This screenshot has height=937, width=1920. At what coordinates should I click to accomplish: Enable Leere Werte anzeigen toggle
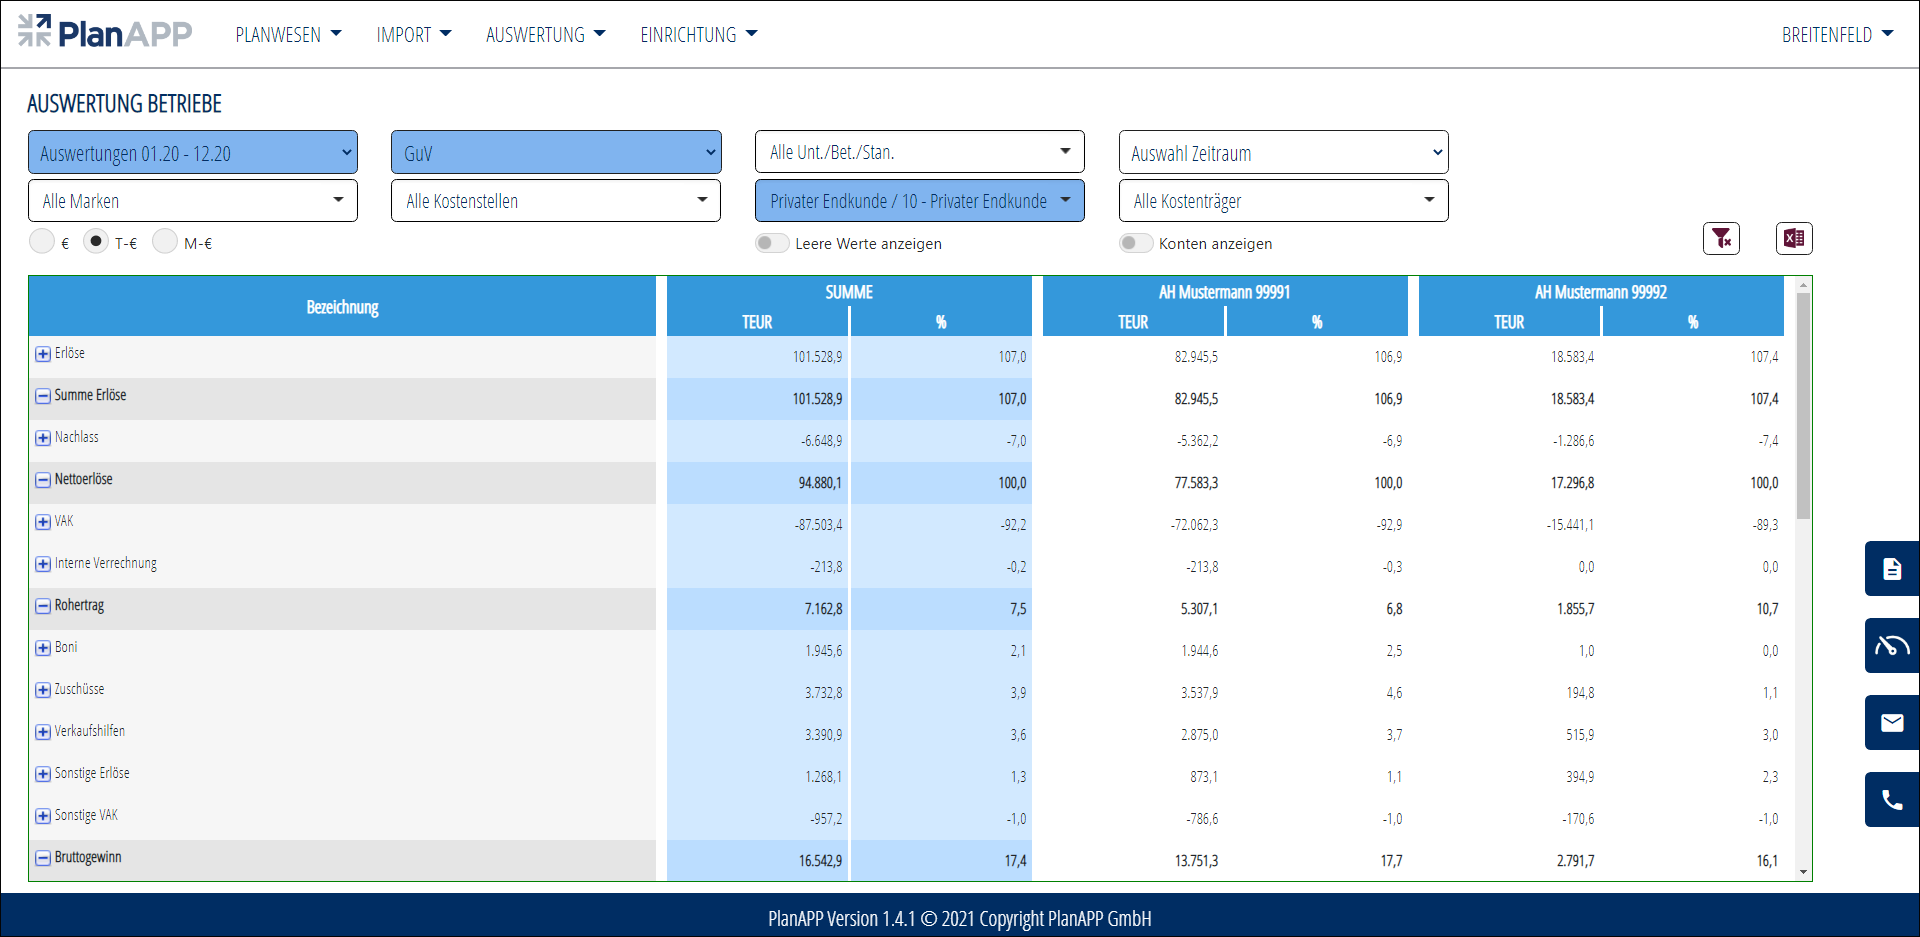772,243
